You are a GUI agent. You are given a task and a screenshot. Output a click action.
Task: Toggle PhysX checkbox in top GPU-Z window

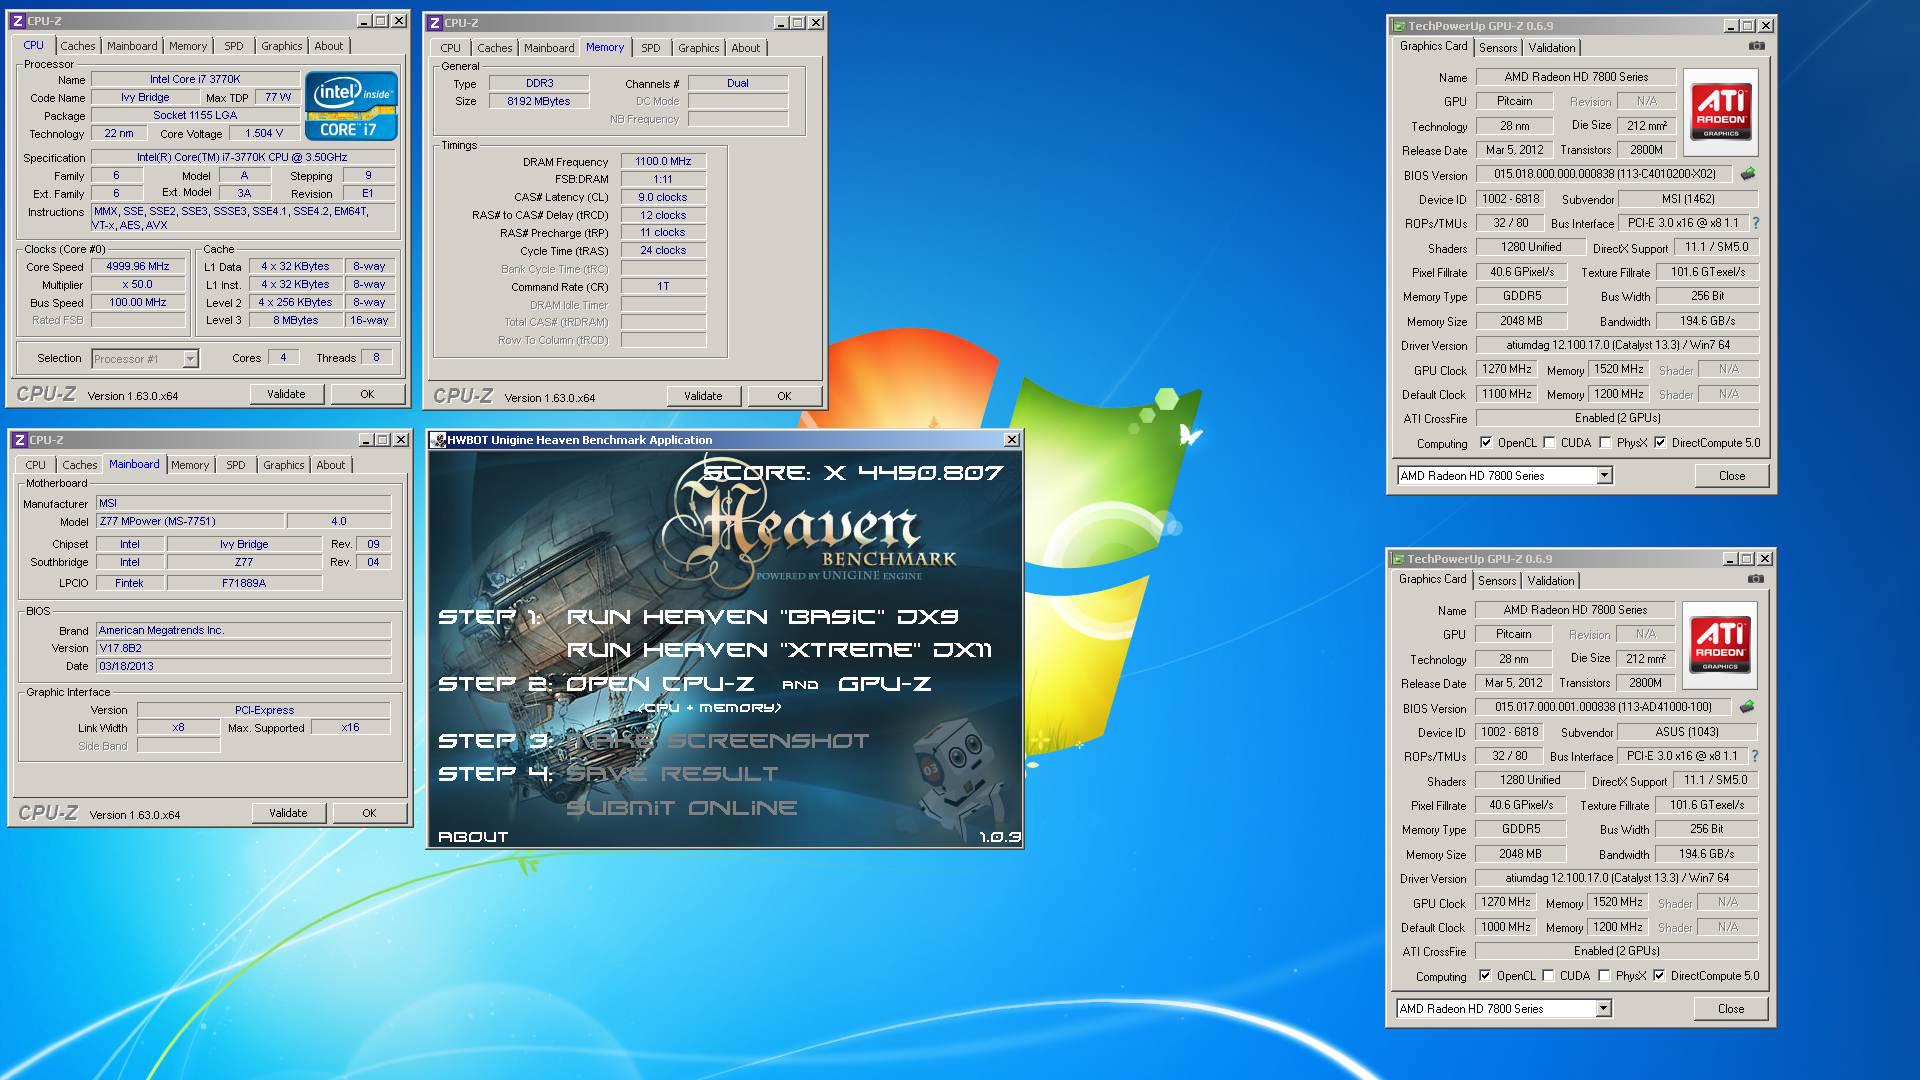(x=1606, y=443)
